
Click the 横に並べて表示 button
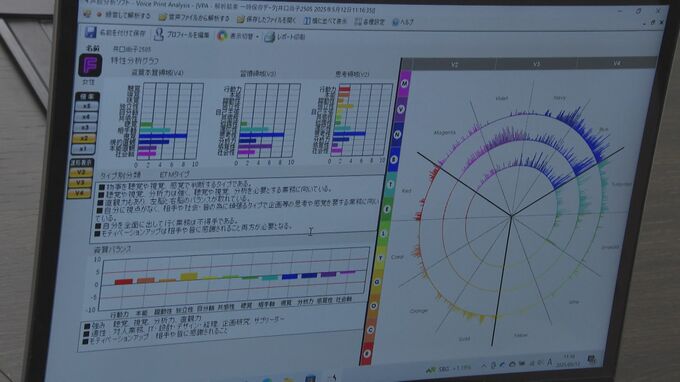coord(325,21)
